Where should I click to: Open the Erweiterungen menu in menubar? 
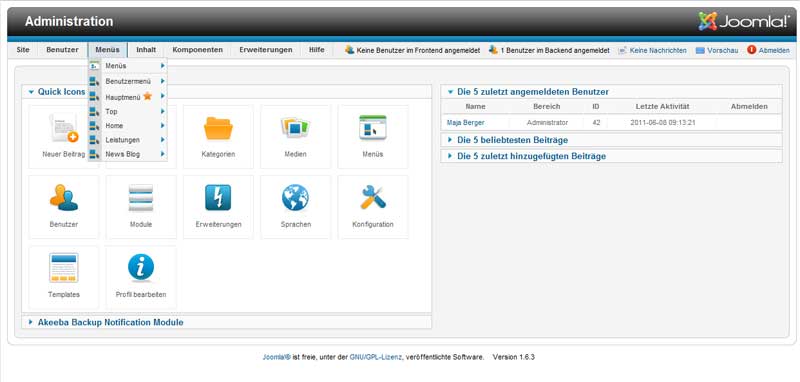click(266, 50)
